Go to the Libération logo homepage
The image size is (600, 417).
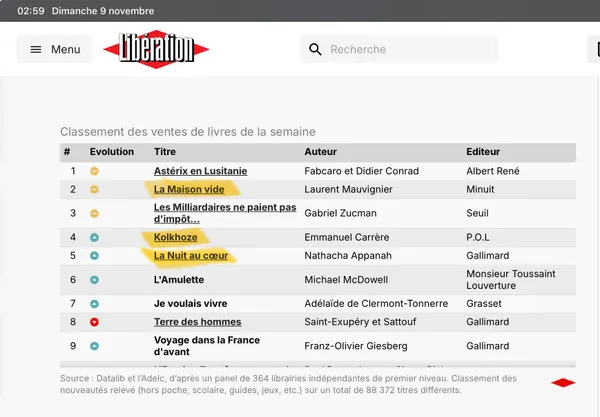coord(156,49)
